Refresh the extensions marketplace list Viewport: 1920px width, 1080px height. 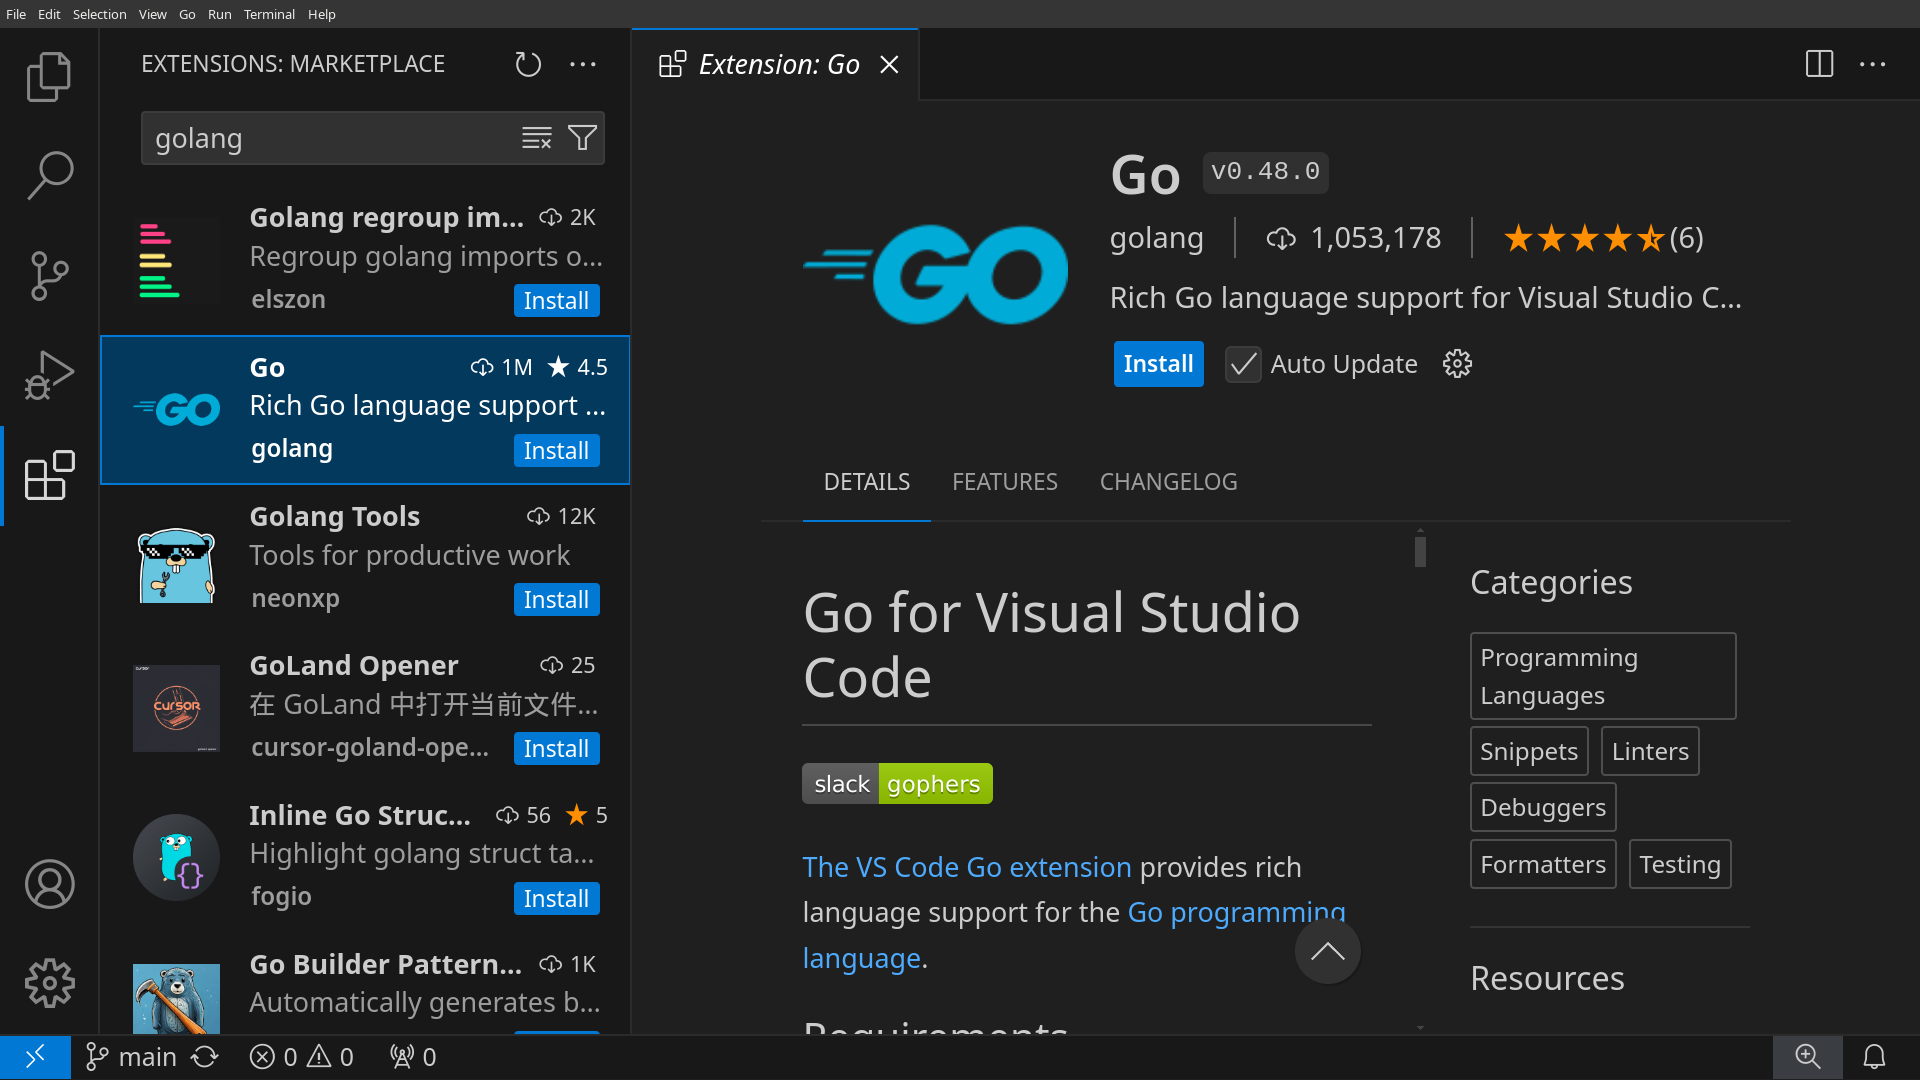point(528,64)
